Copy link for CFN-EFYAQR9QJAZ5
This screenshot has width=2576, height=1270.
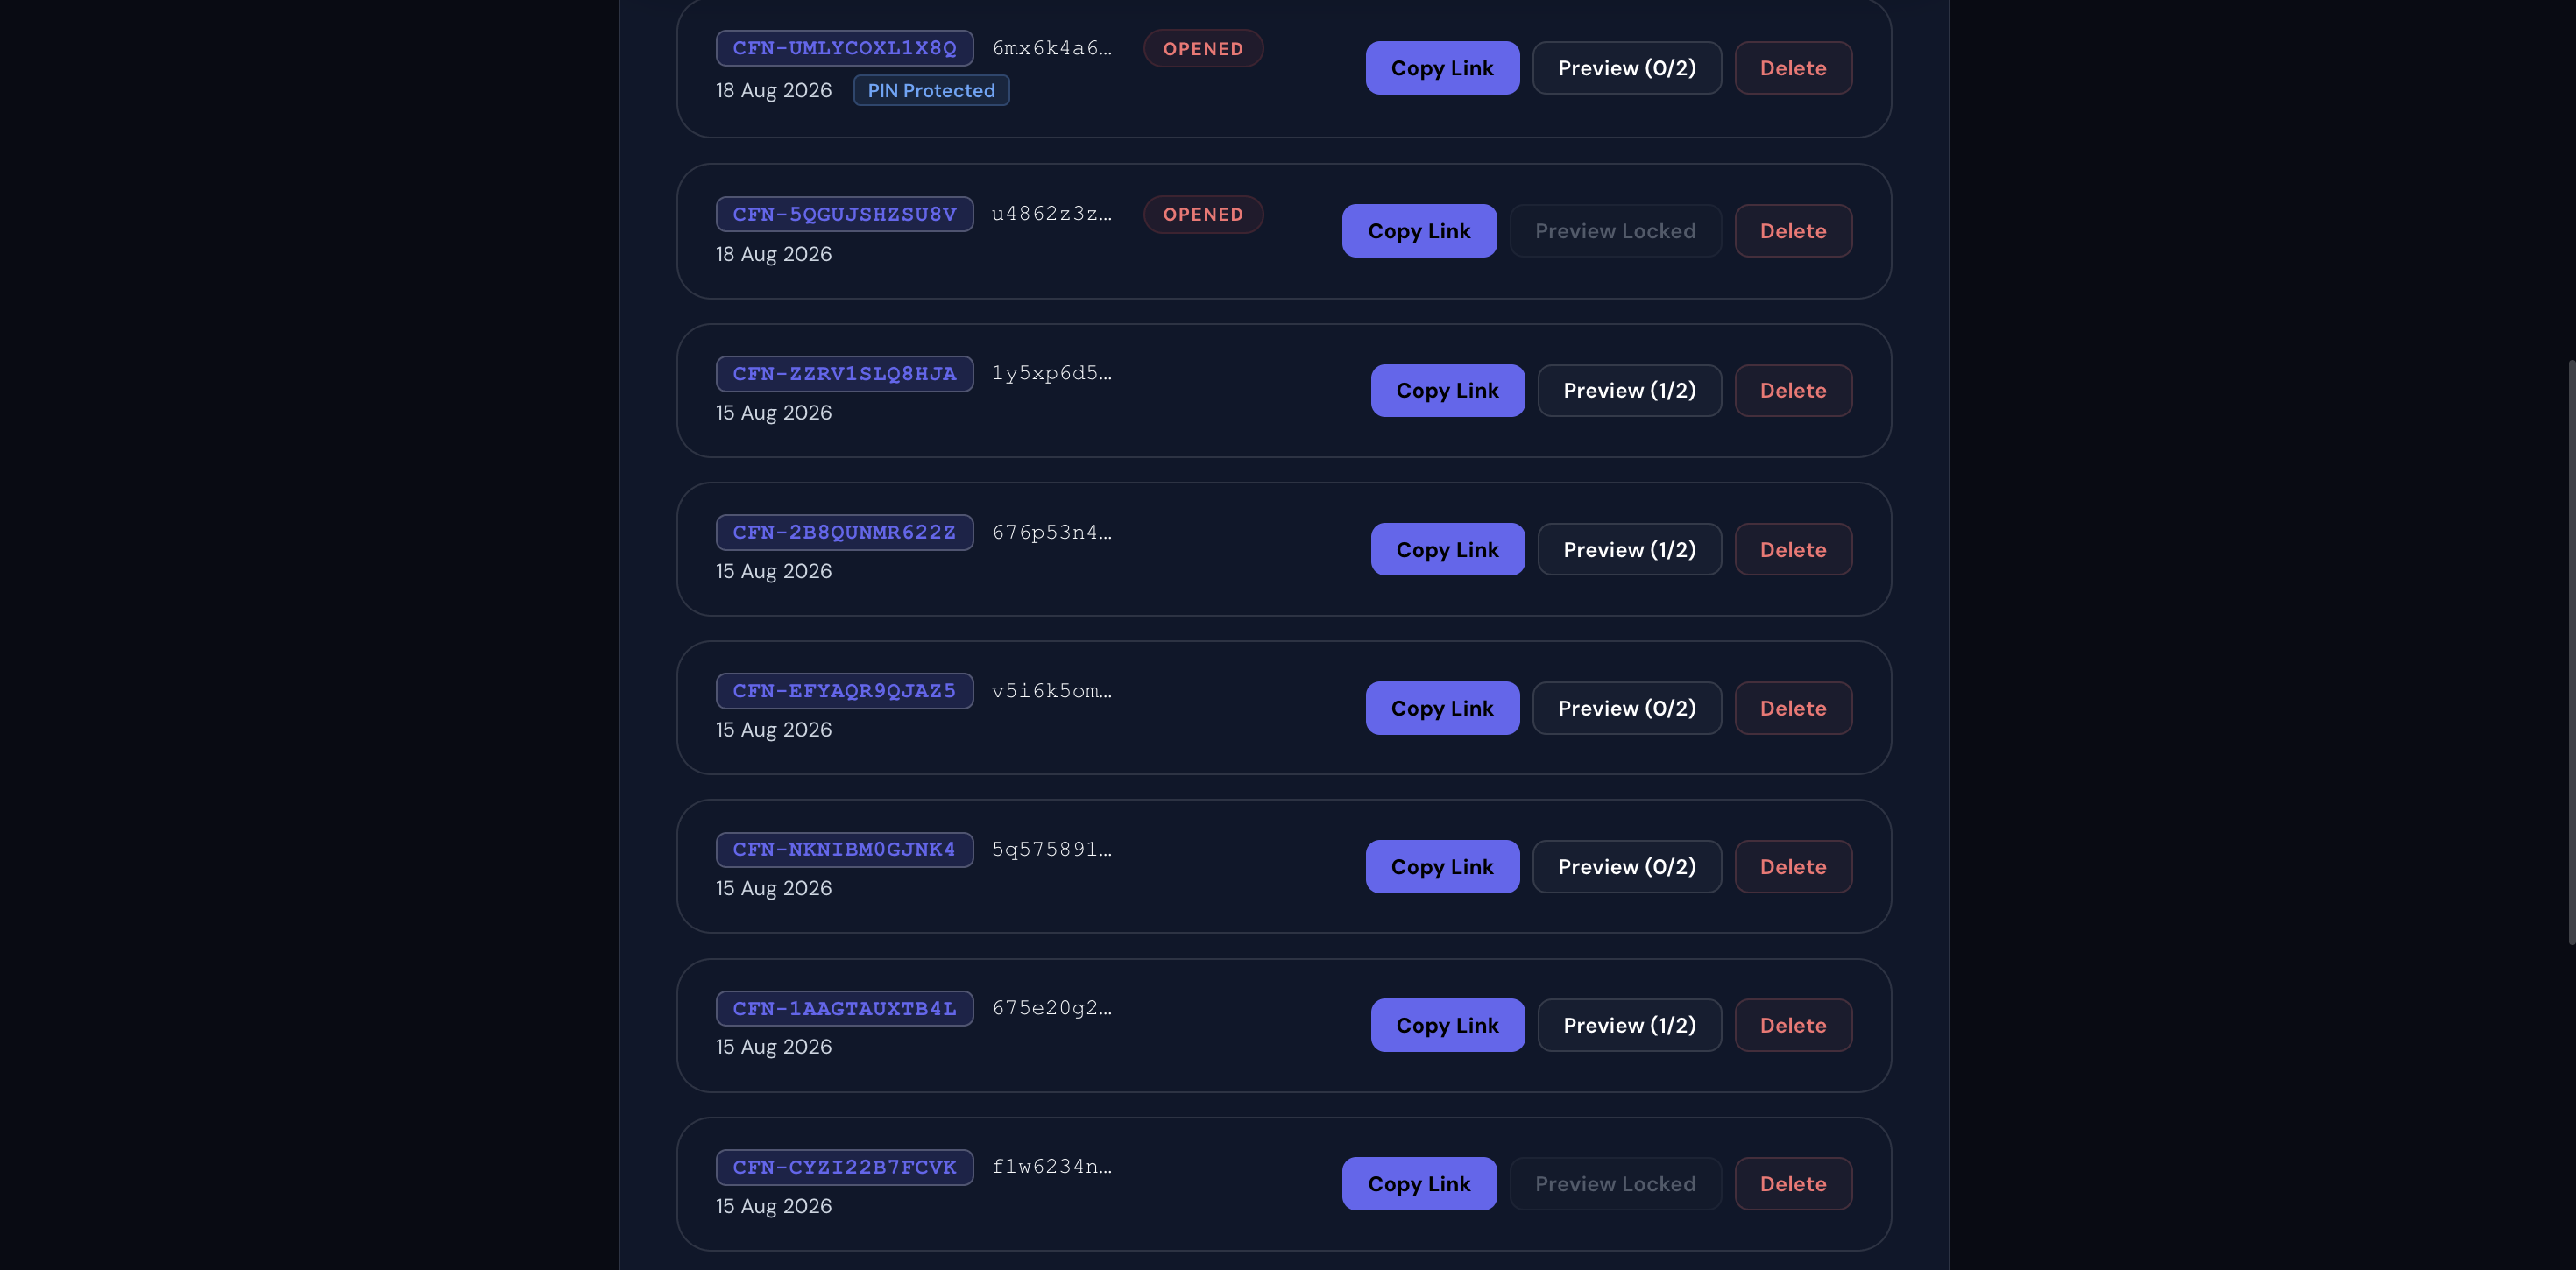(1442, 708)
